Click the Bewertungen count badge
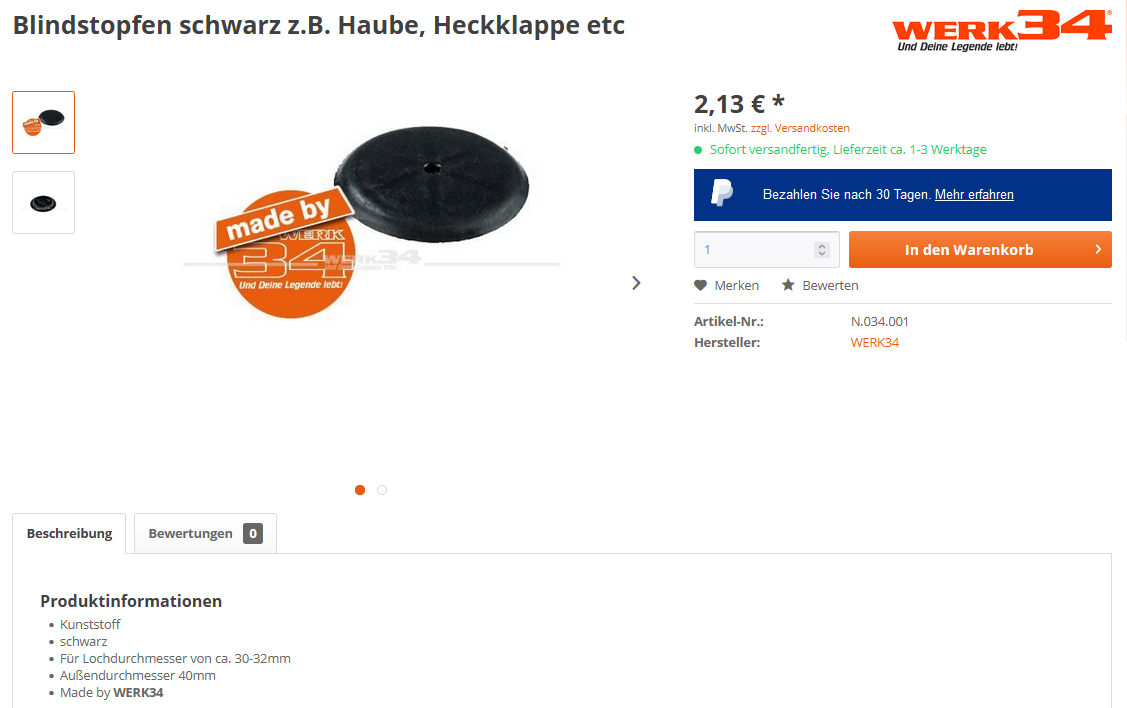 pos(253,533)
